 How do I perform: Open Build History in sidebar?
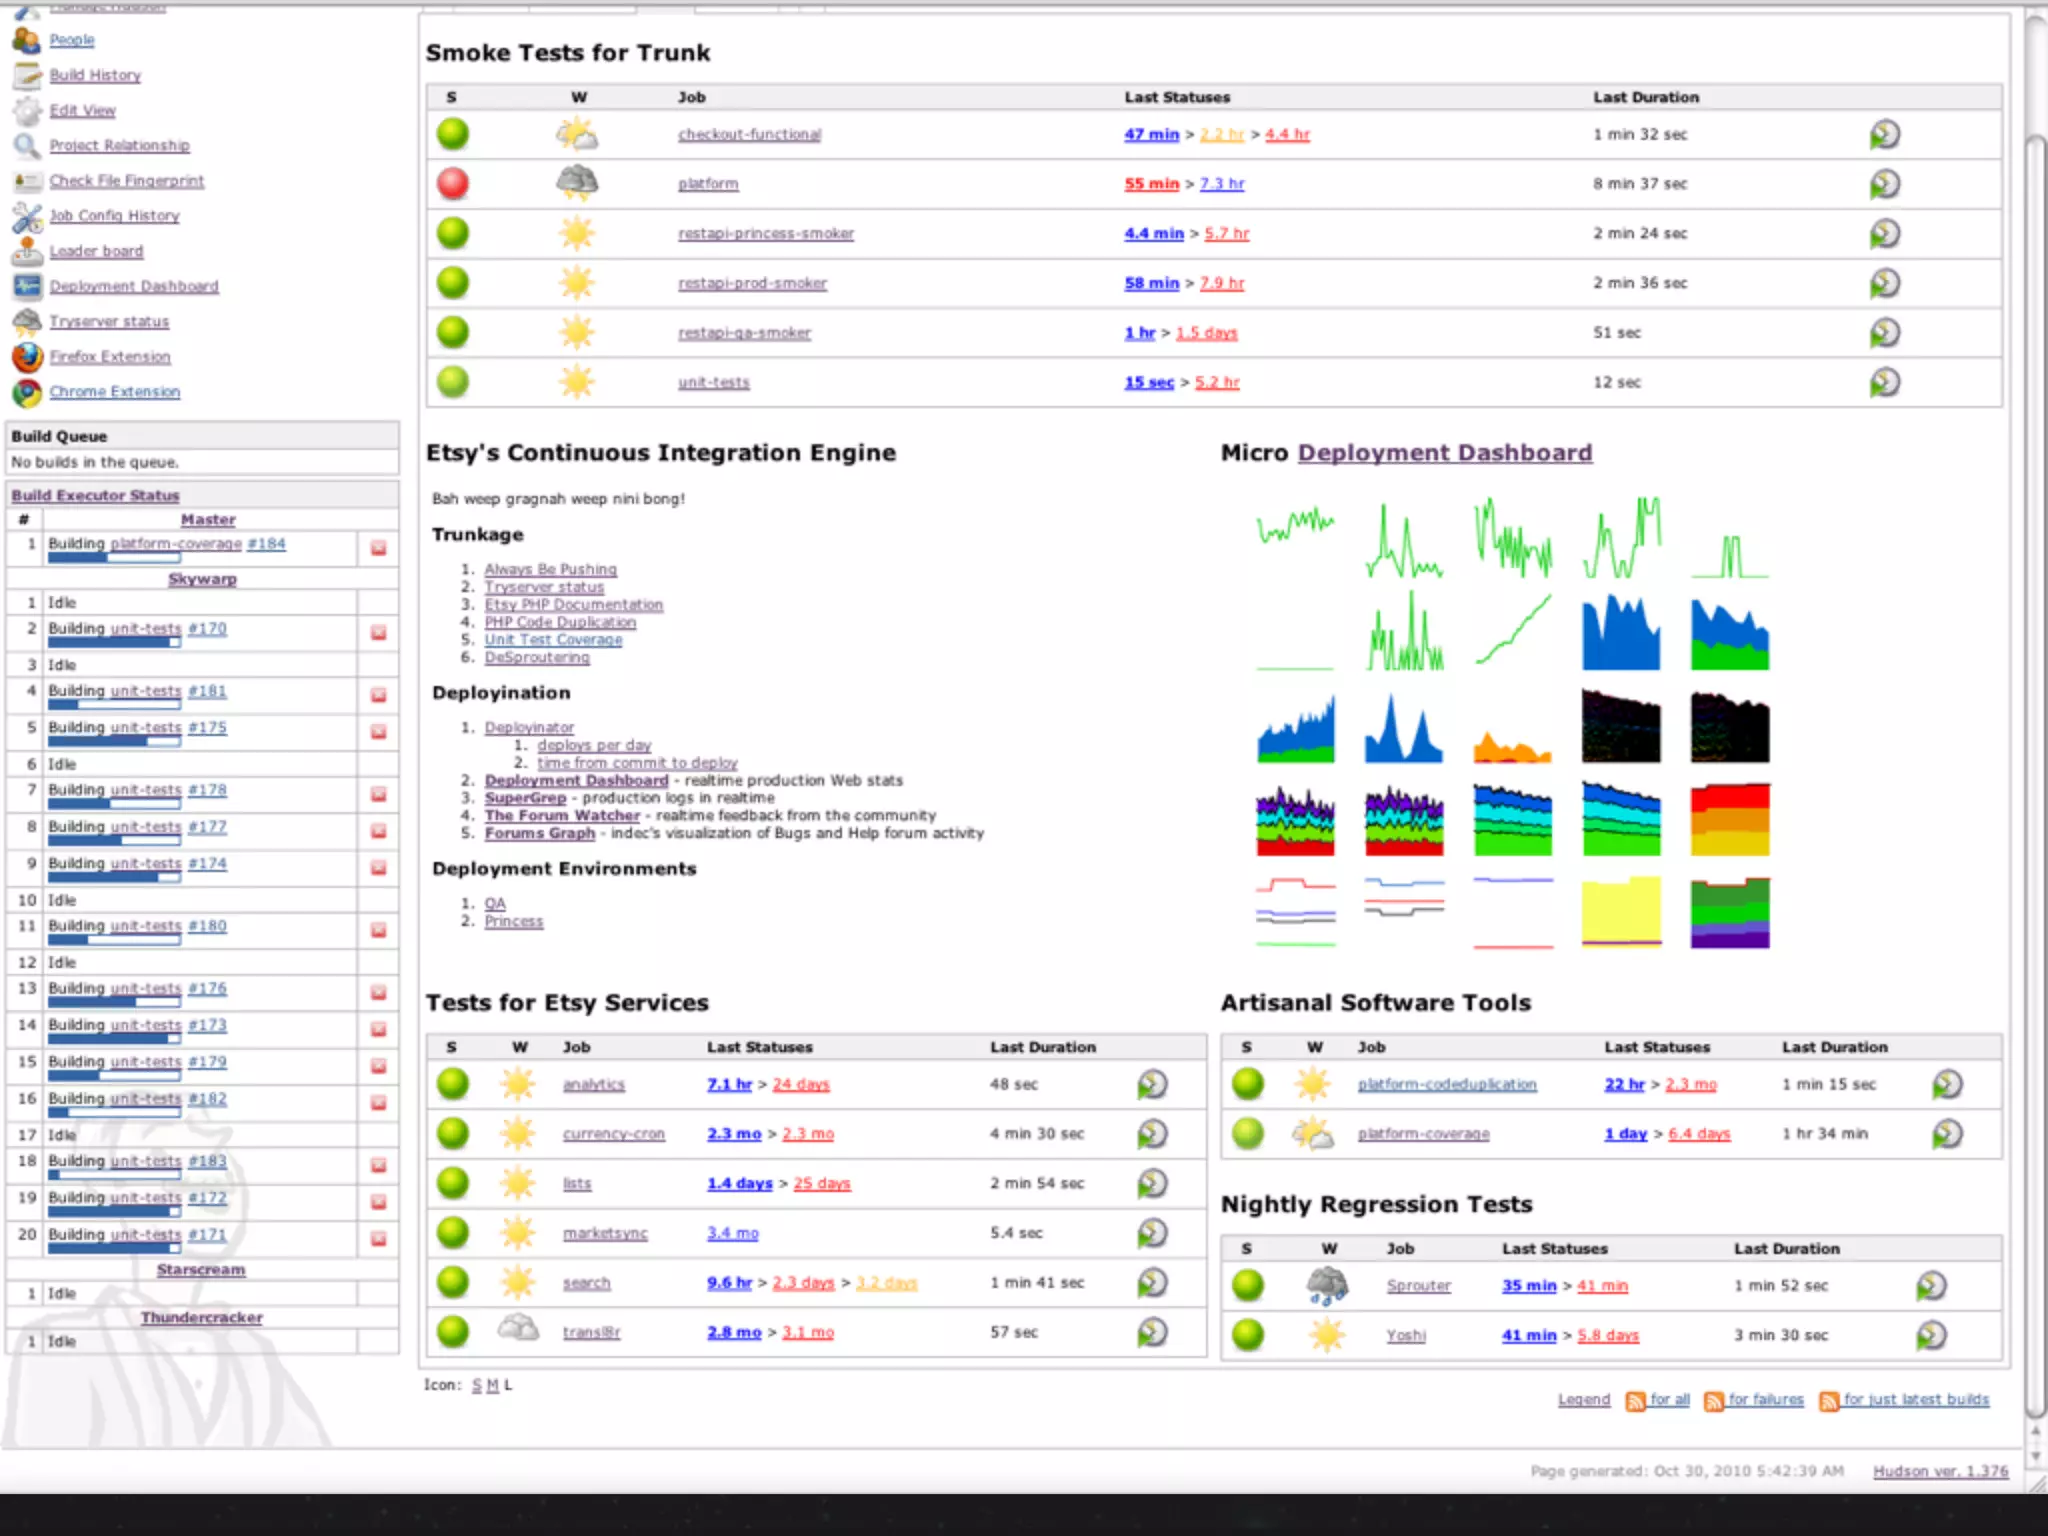pos(95,75)
